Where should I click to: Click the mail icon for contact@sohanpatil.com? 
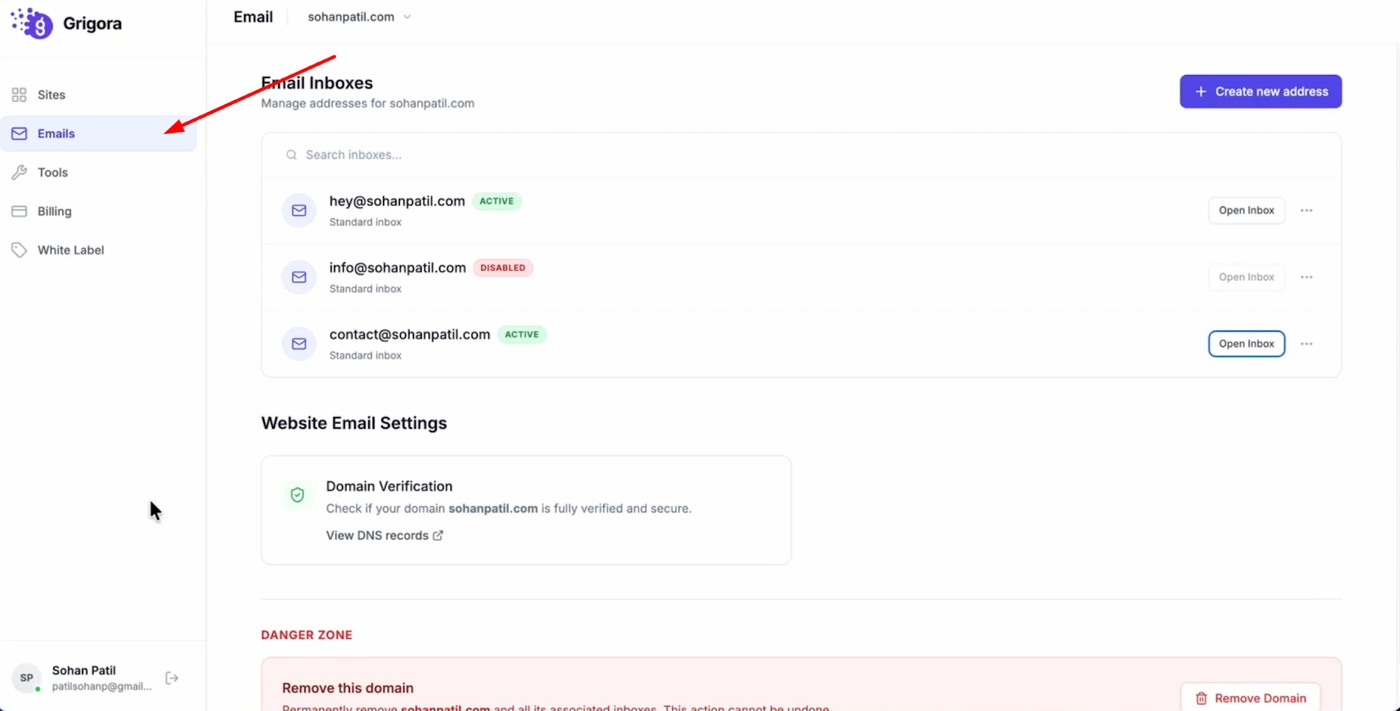[x=299, y=344]
